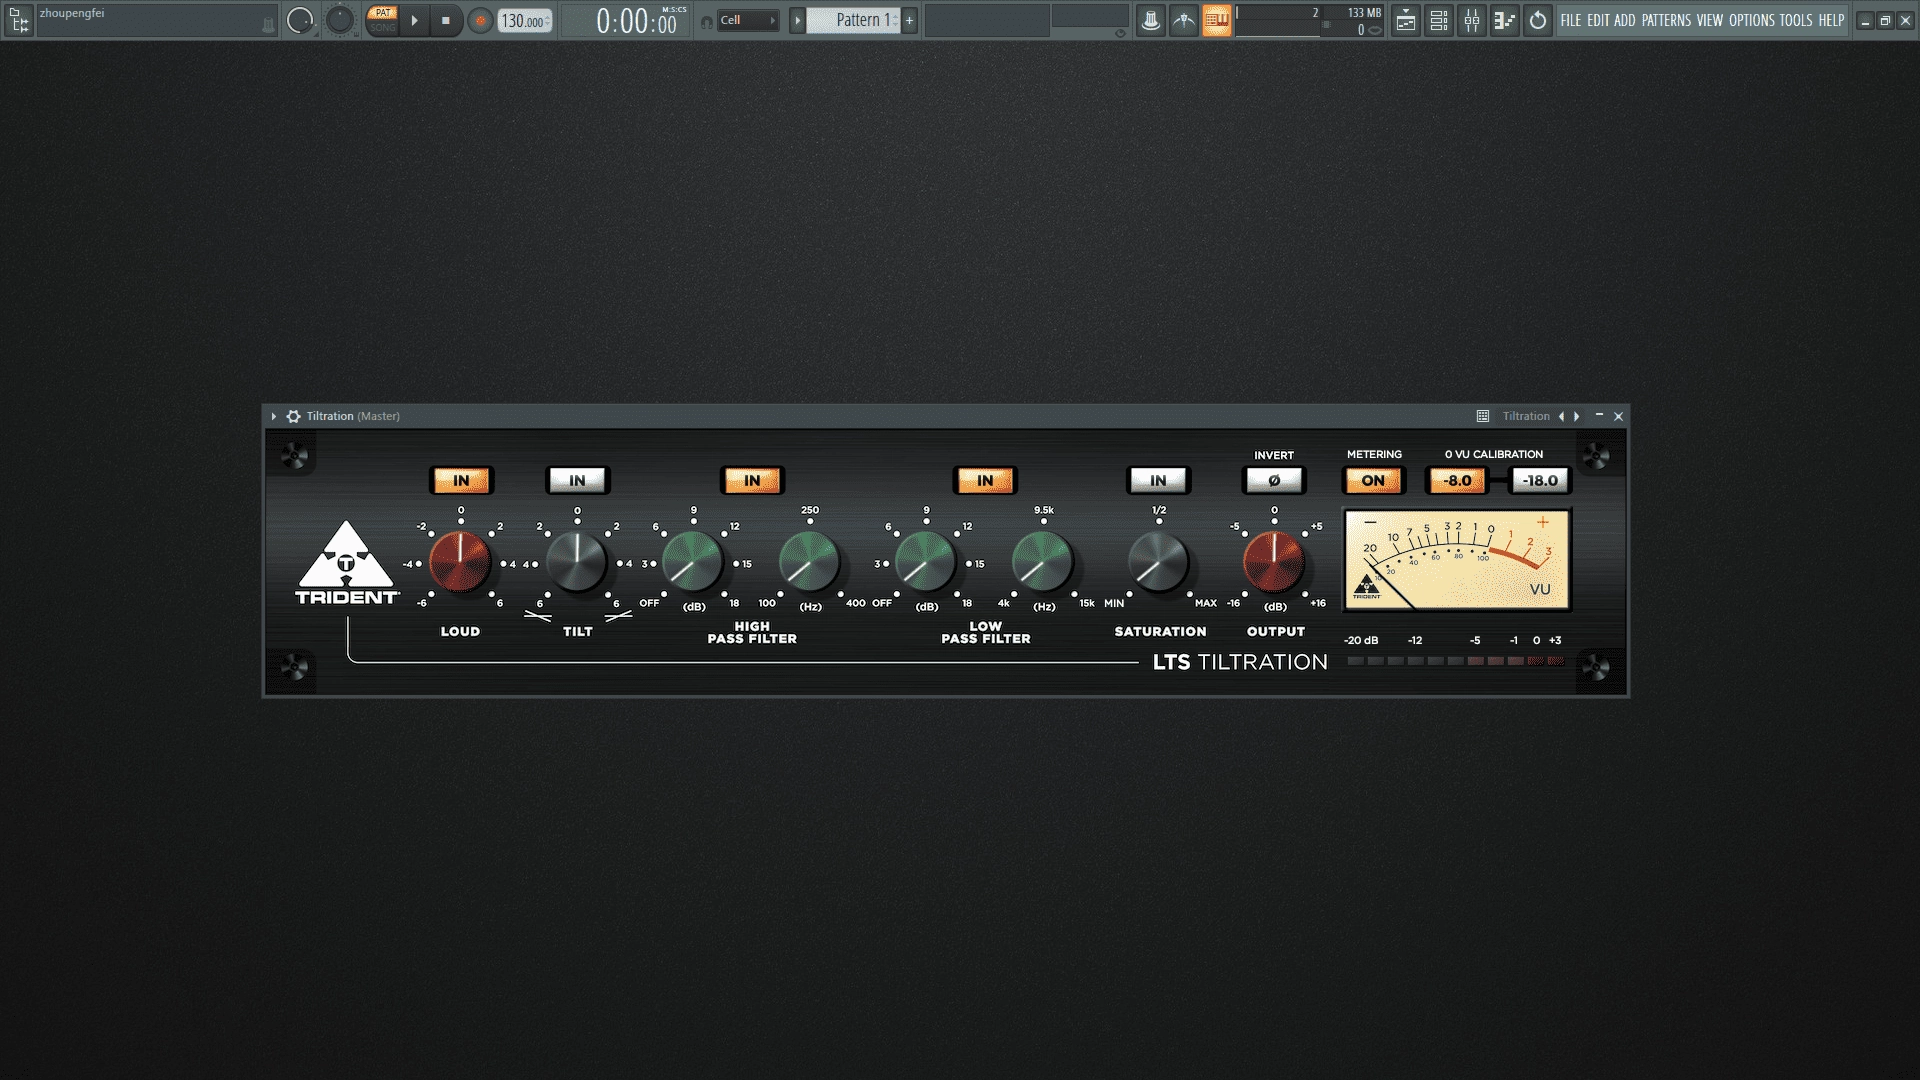1920x1080 pixels.
Task: Arm the record button
Action: click(480, 20)
